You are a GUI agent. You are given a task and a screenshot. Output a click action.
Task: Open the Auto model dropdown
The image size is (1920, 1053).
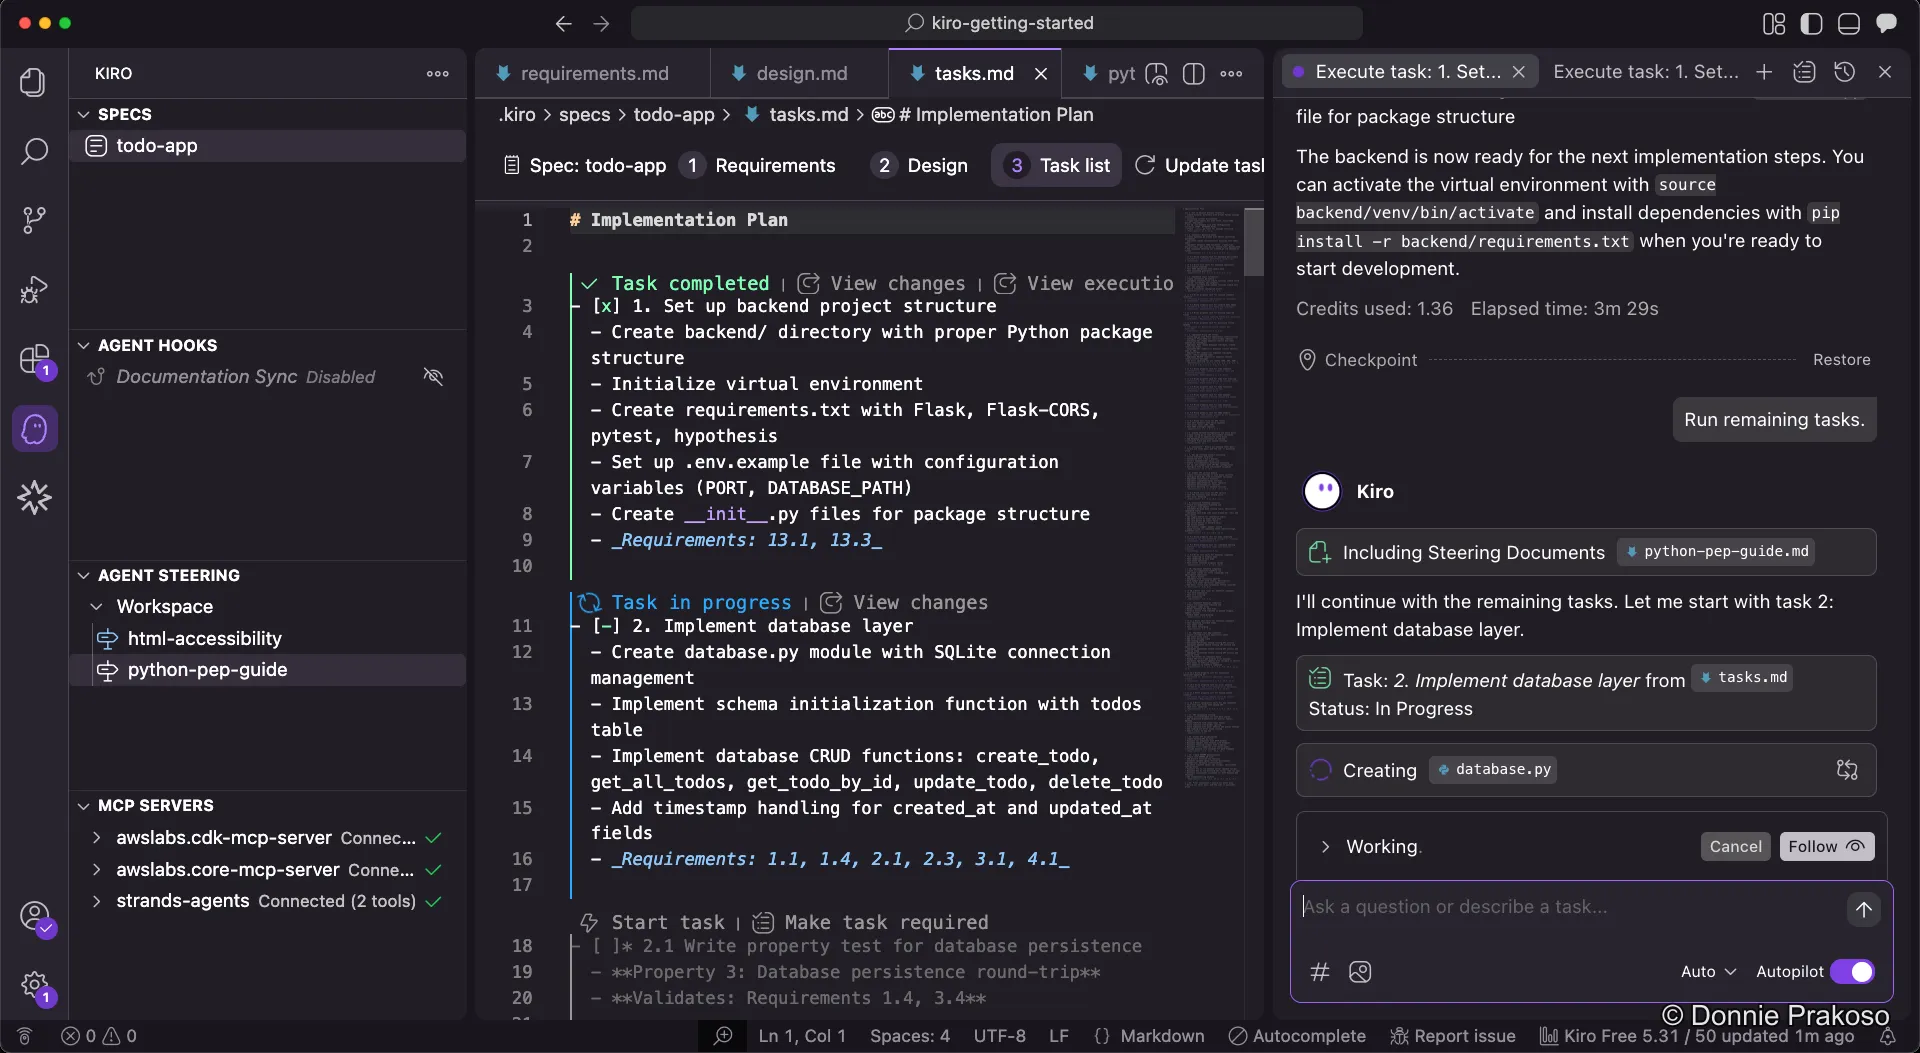pos(1708,972)
